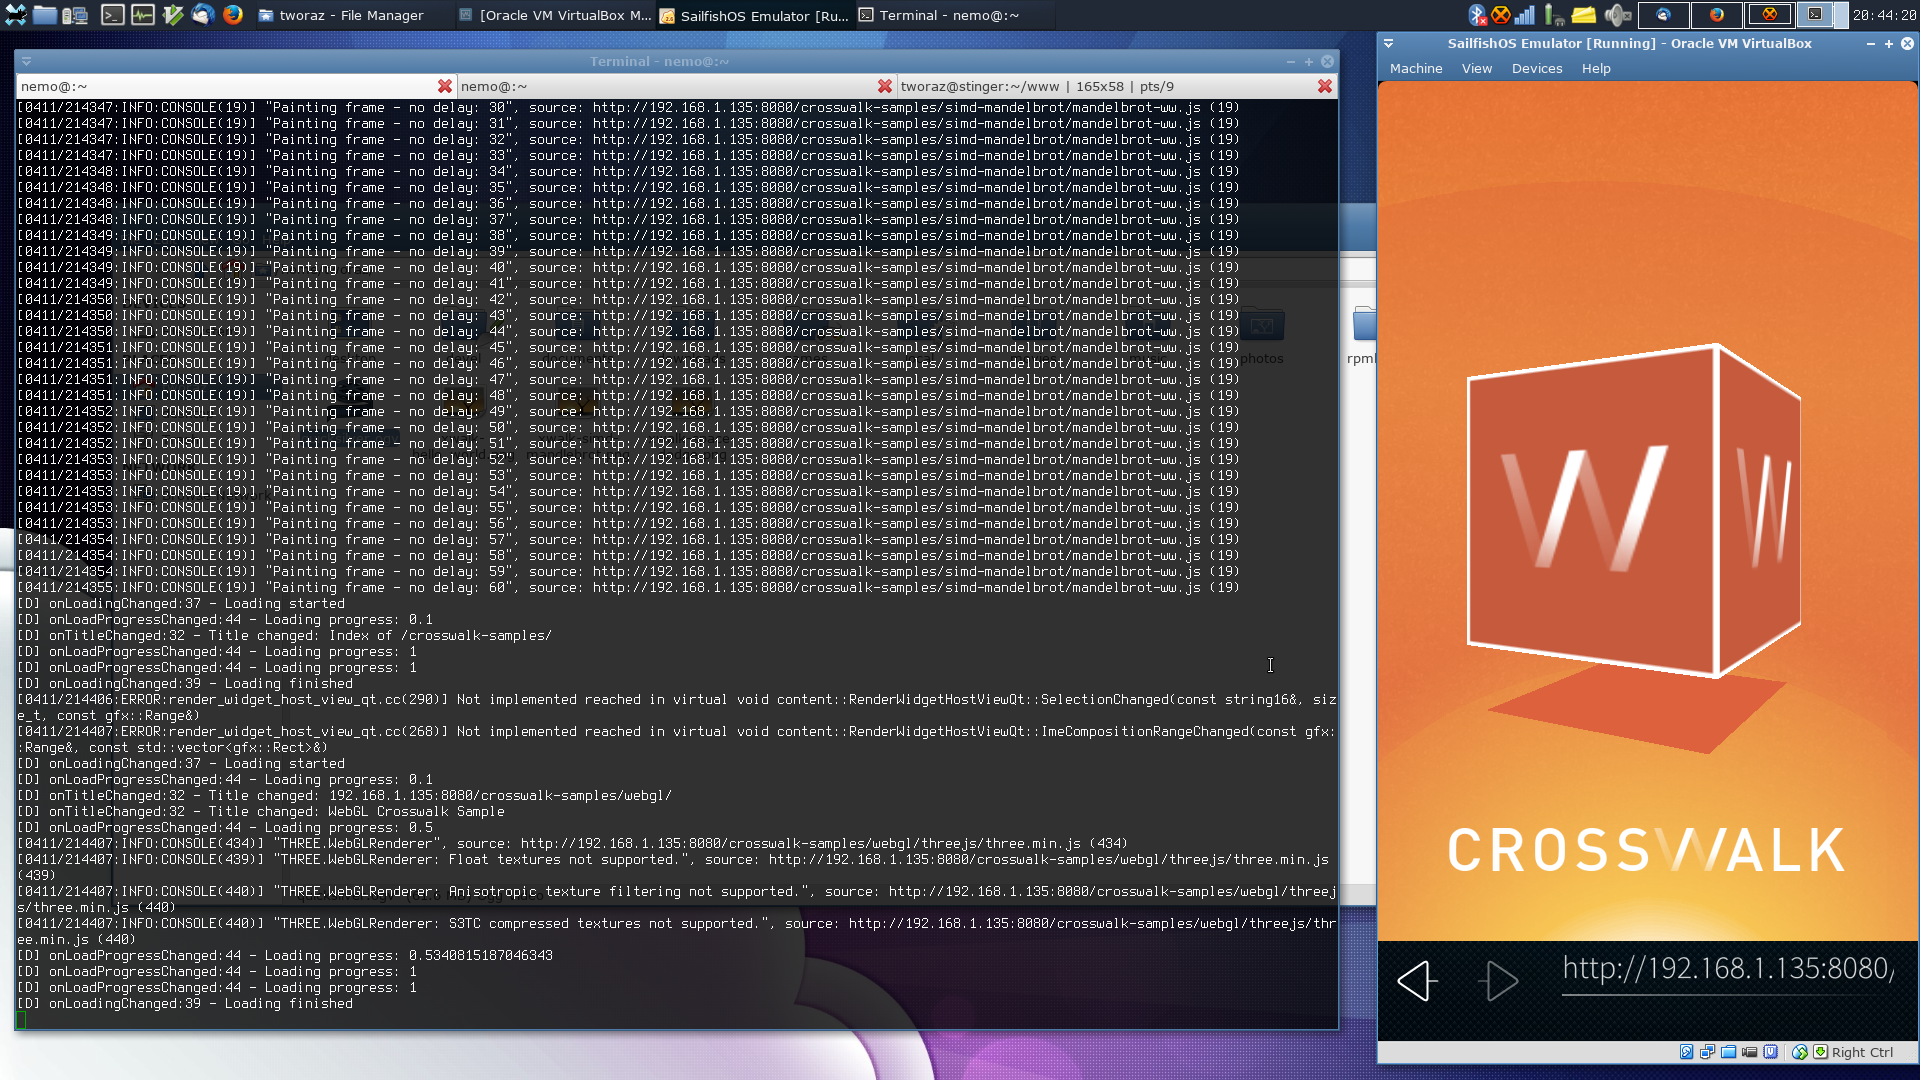Click the panel clock showing 20:44:20

point(1885,15)
